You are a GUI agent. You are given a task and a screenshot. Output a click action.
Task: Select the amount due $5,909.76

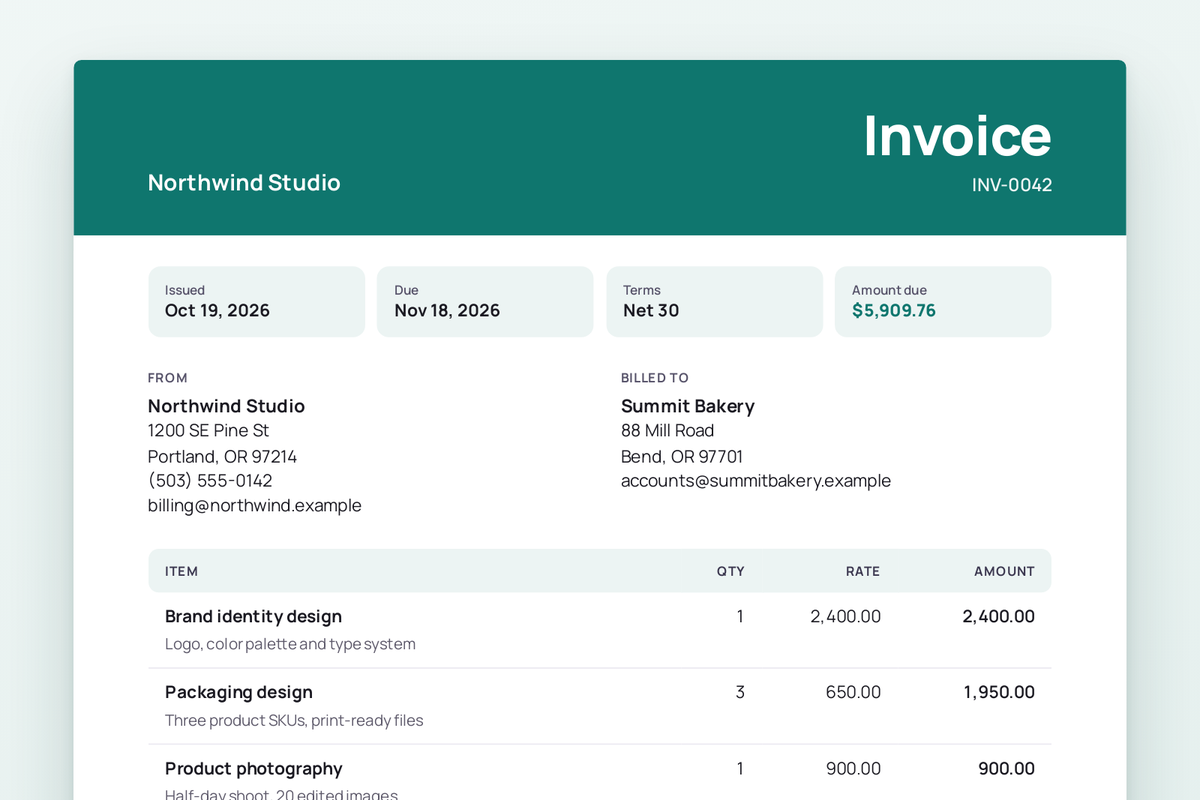point(894,310)
